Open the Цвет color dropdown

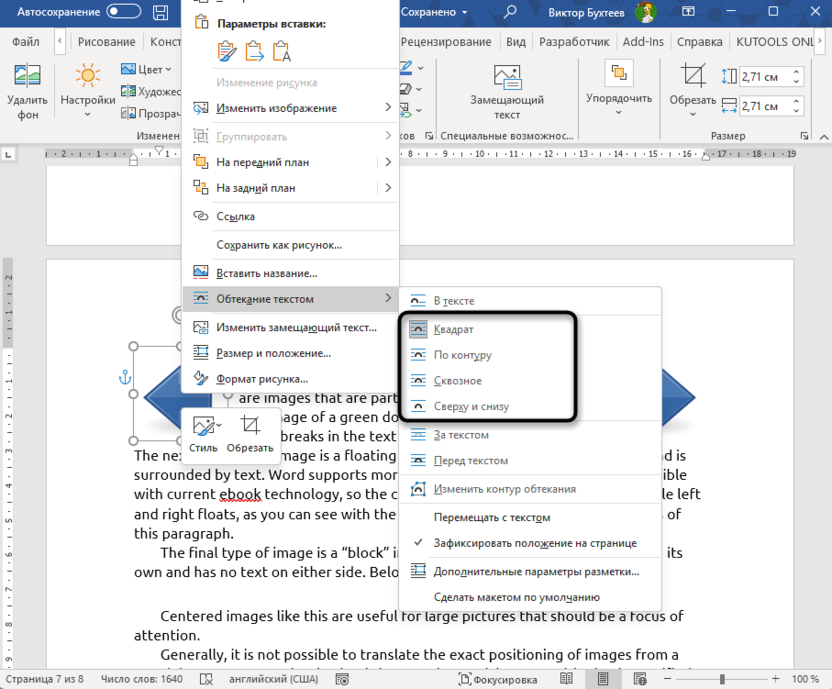click(146, 69)
